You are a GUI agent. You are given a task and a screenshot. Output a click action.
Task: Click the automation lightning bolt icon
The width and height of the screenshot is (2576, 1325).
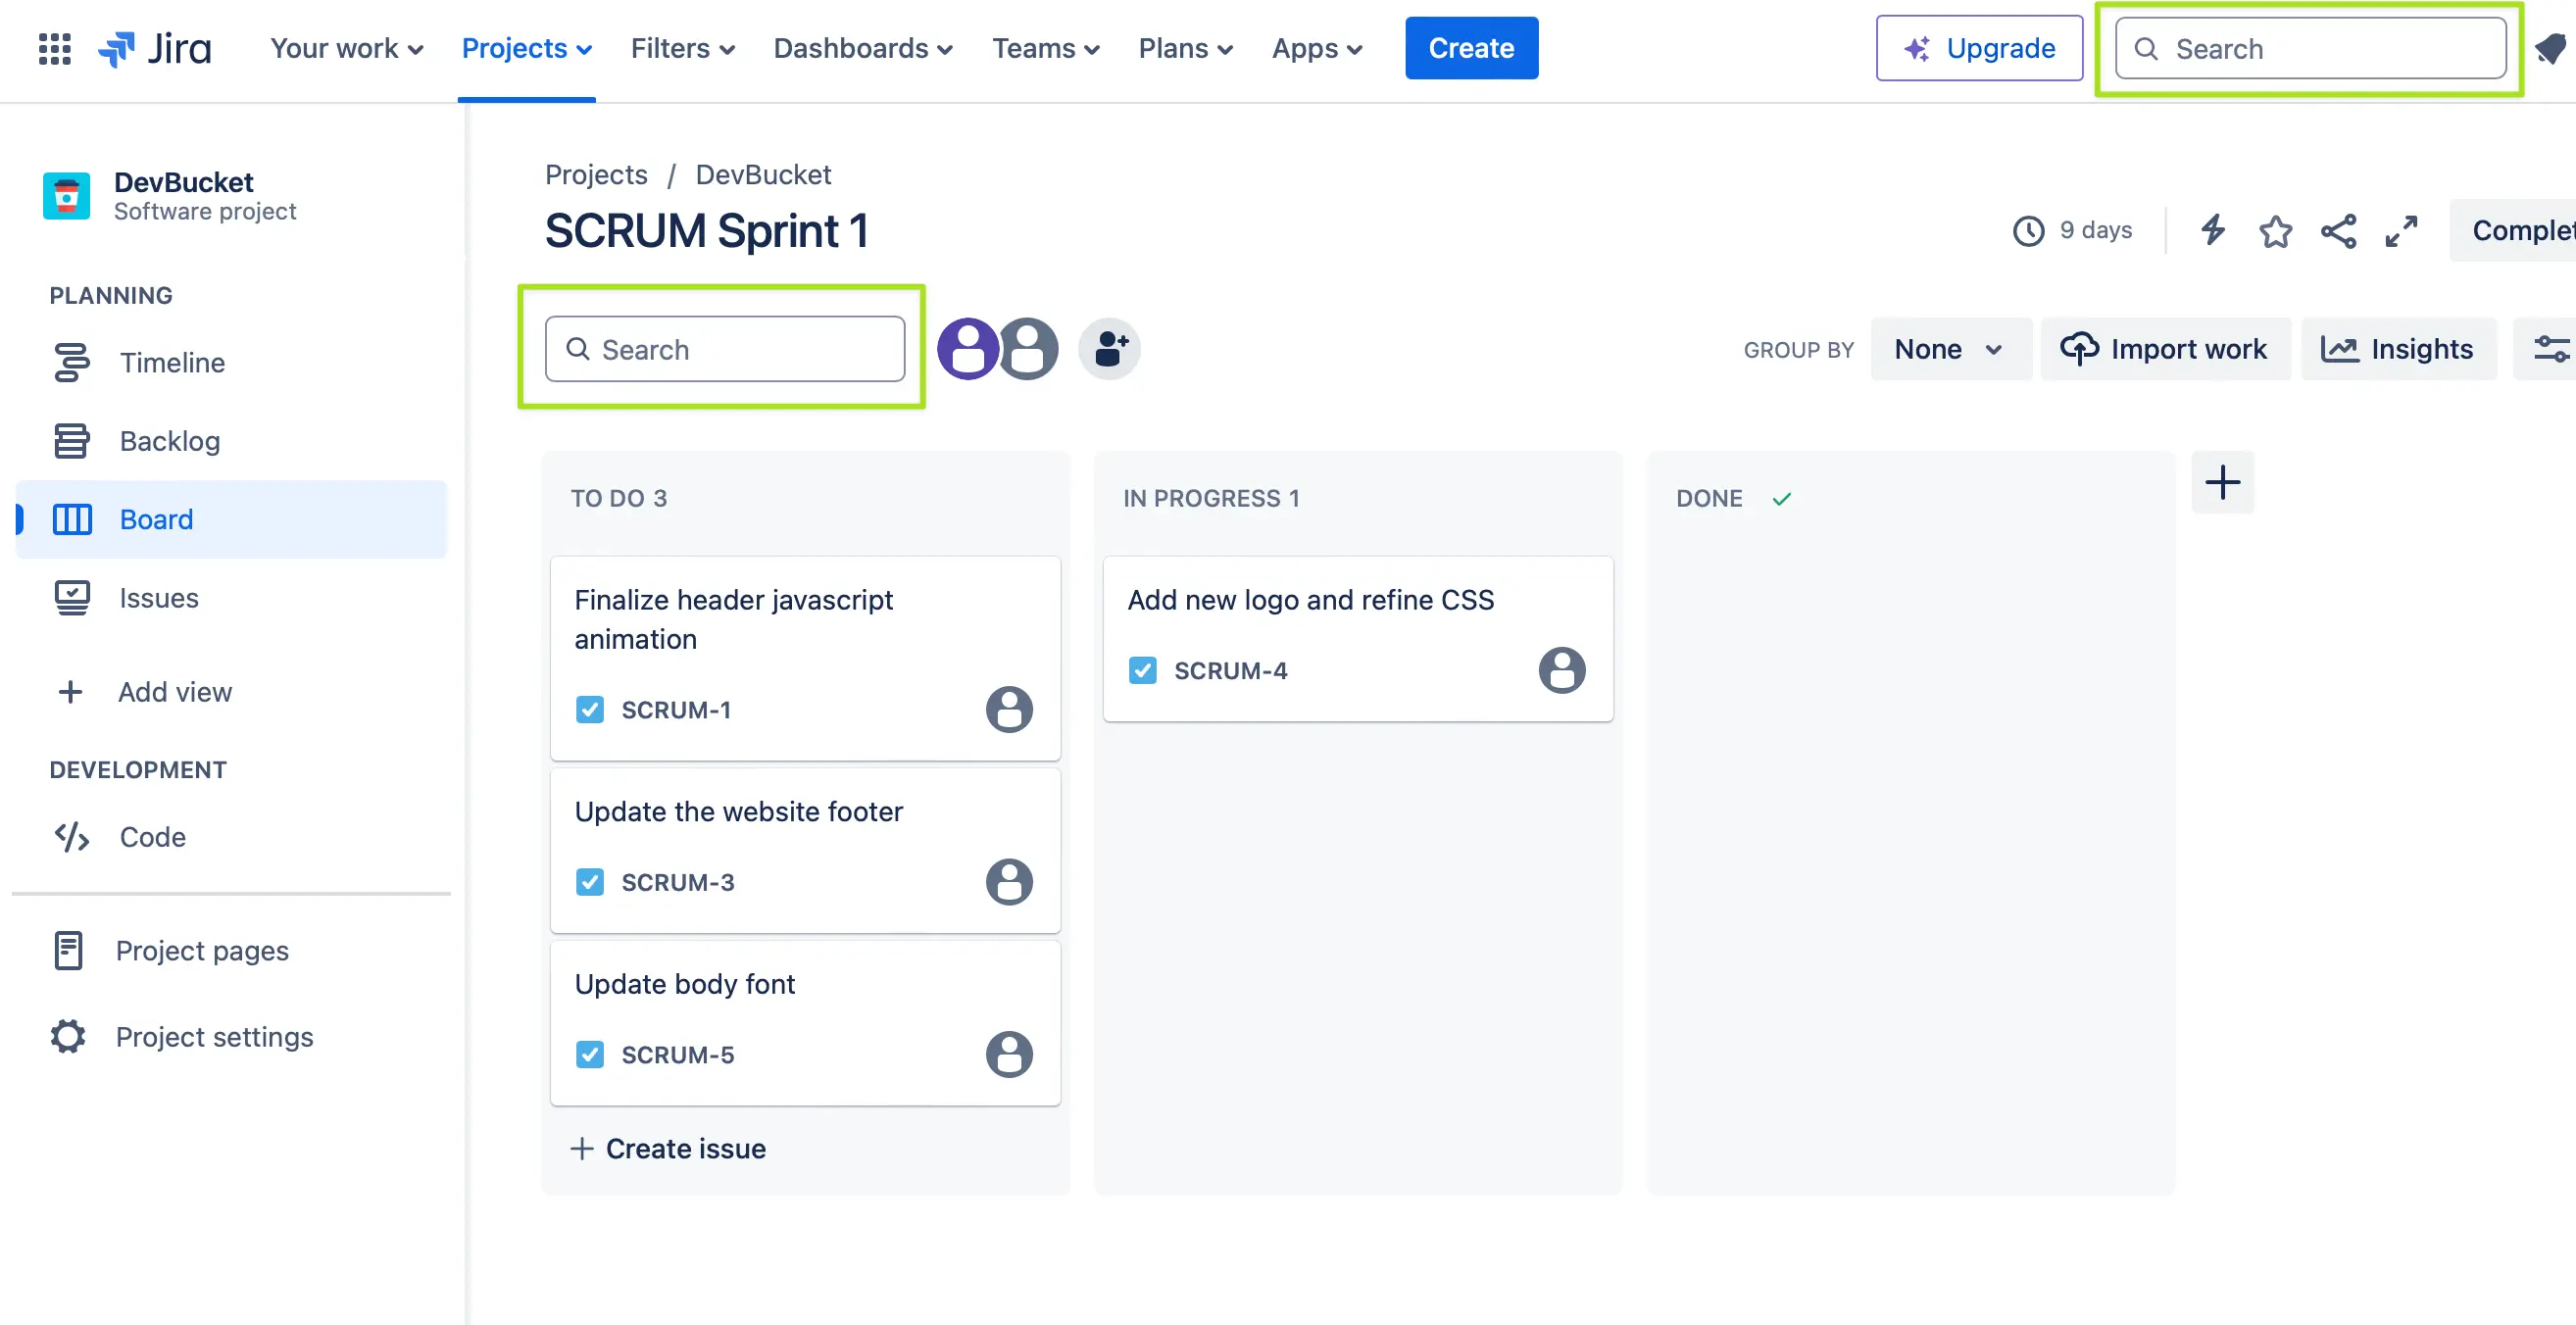(x=2213, y=231)
